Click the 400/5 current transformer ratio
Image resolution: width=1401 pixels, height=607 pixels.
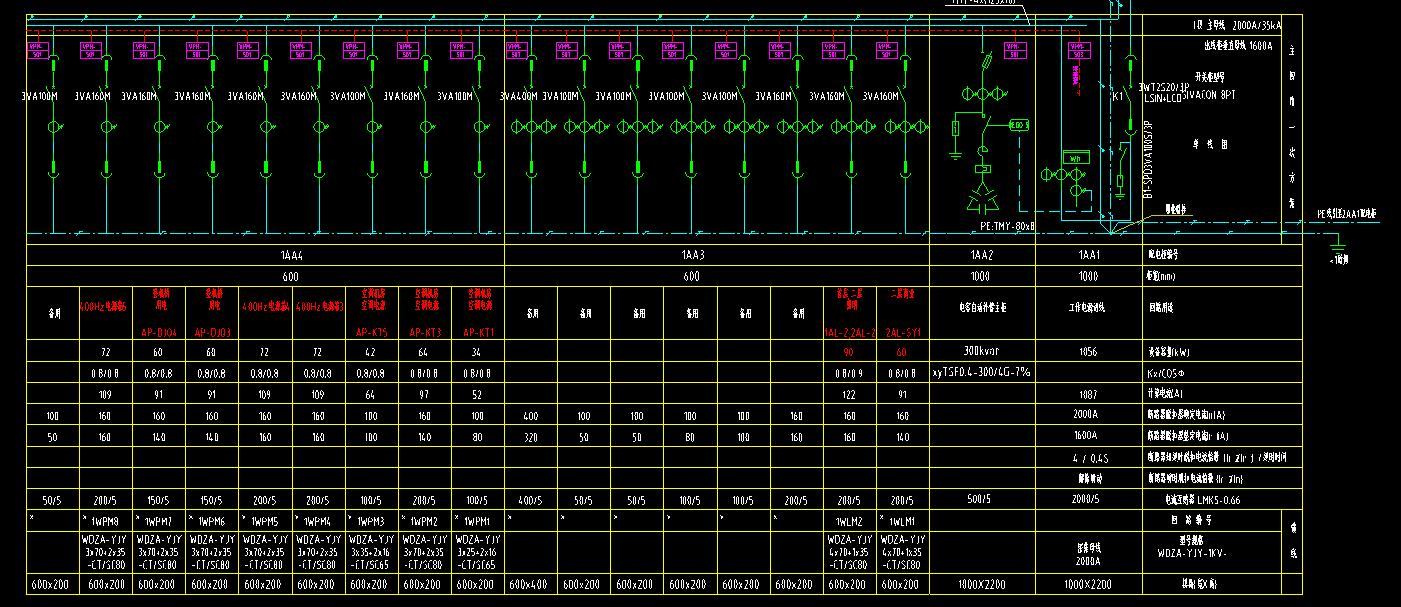tap(531, 499)
